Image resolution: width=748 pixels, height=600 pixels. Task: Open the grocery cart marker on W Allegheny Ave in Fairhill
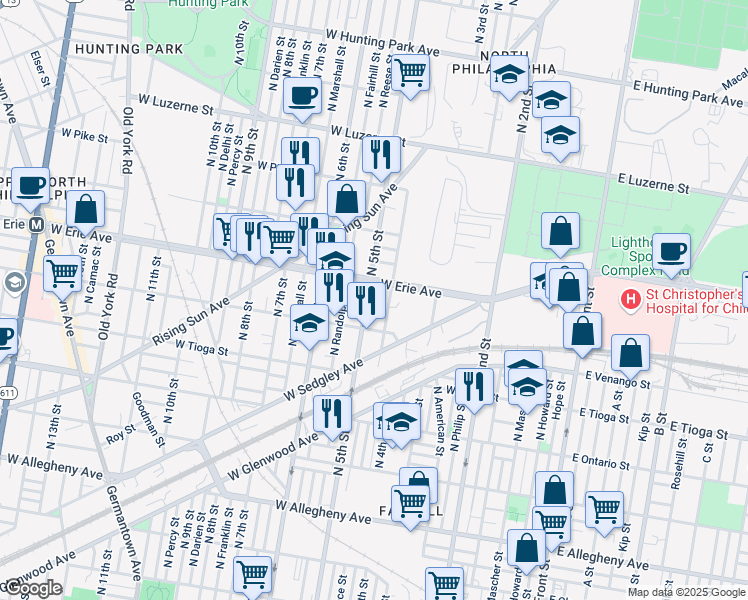click(x=410, y=507)
